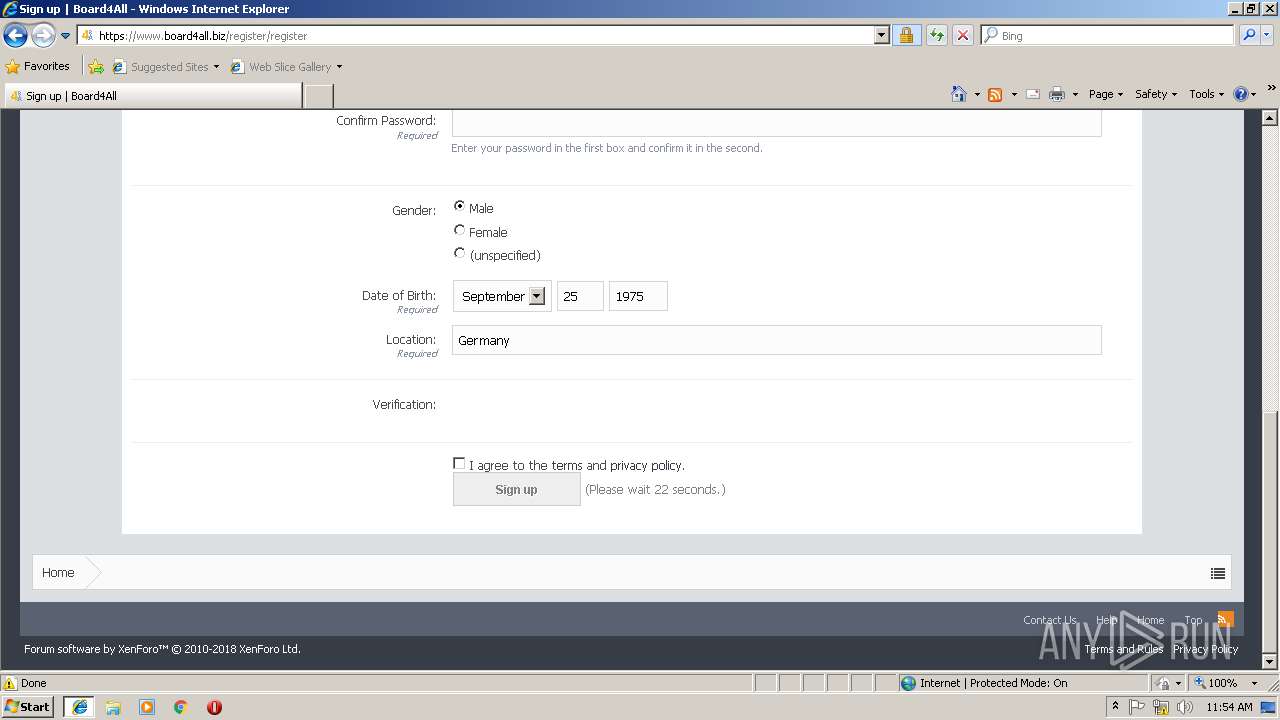Go to browser home page icon

click(x=959, y=94)
